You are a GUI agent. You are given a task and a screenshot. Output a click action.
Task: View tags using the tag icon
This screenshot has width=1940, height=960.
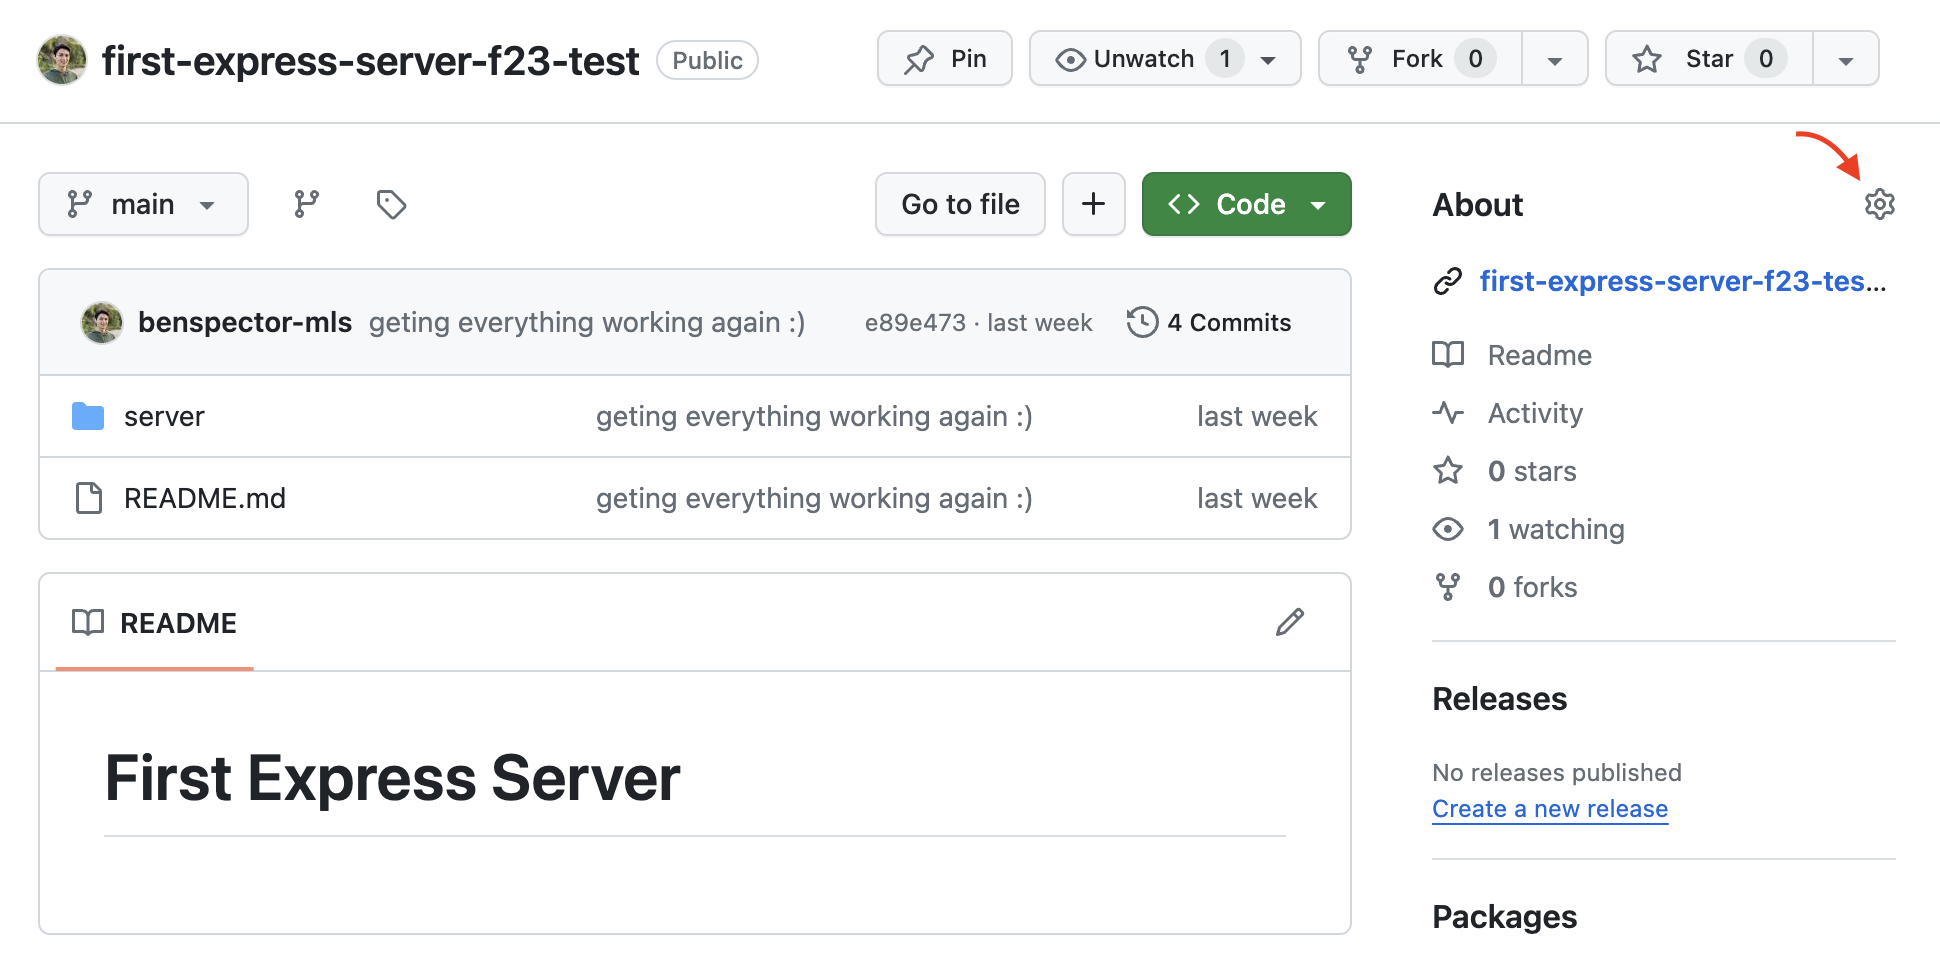point(391,204)
